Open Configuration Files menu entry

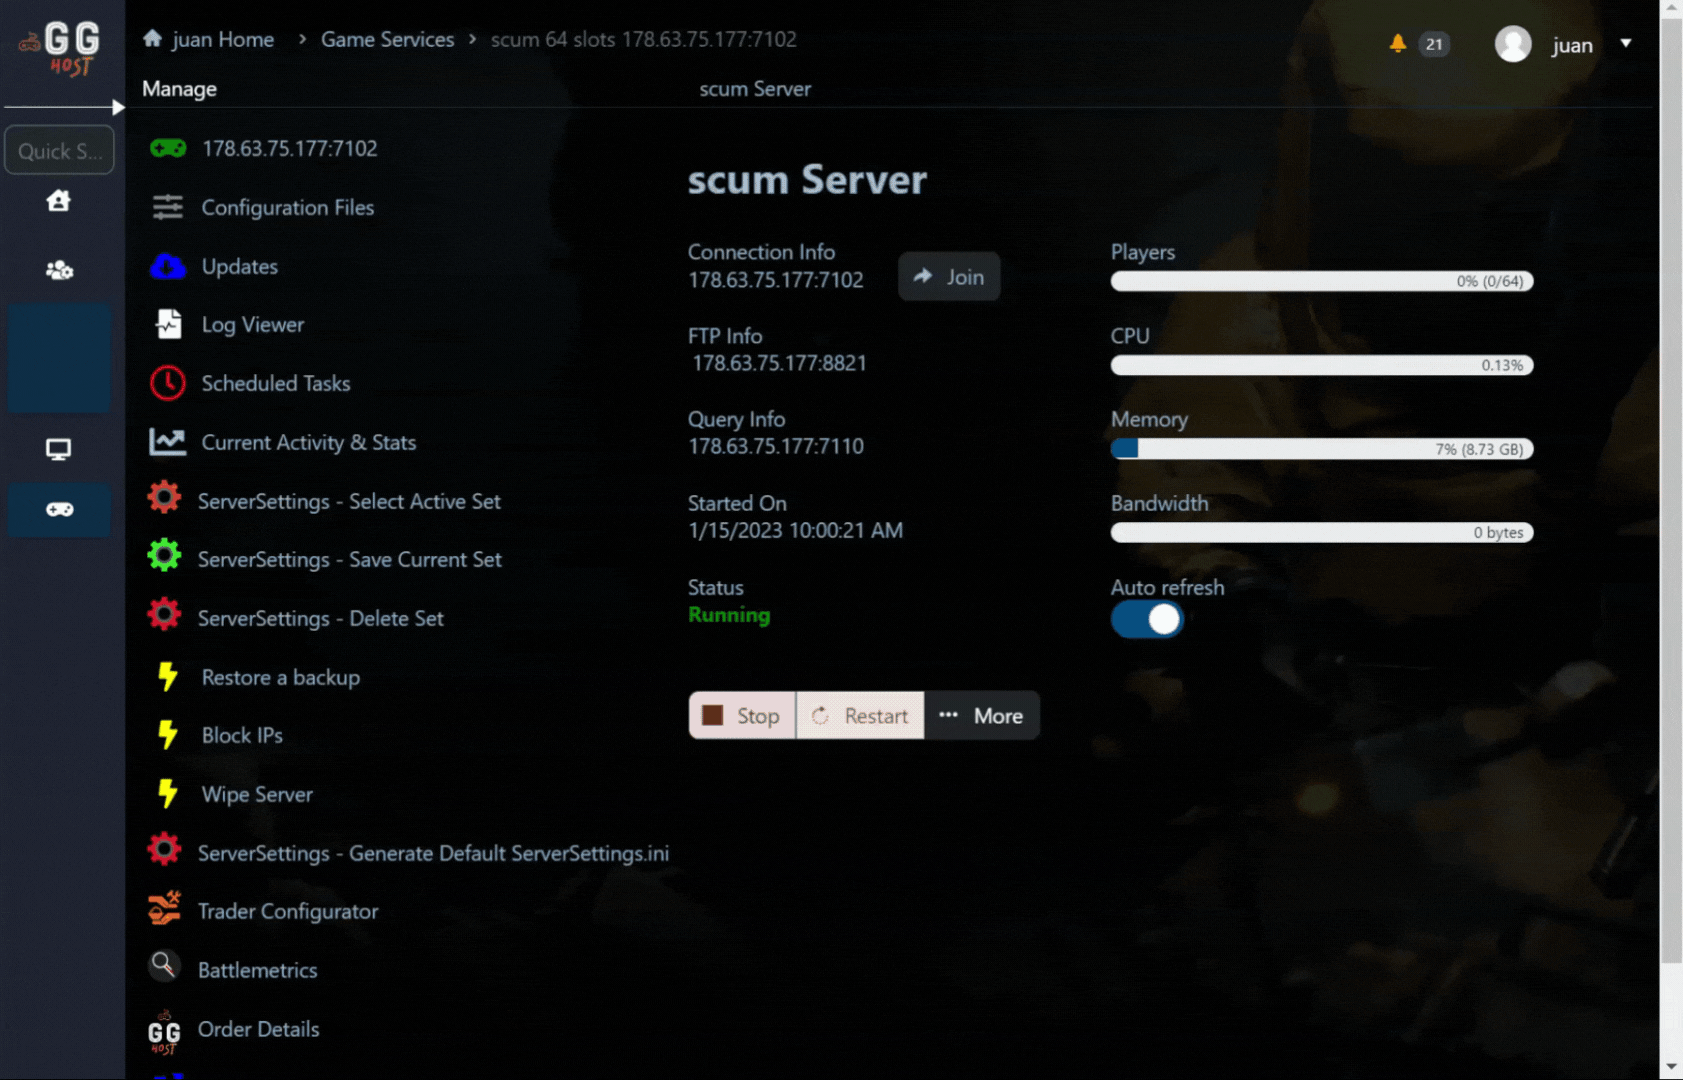(287, 207)
